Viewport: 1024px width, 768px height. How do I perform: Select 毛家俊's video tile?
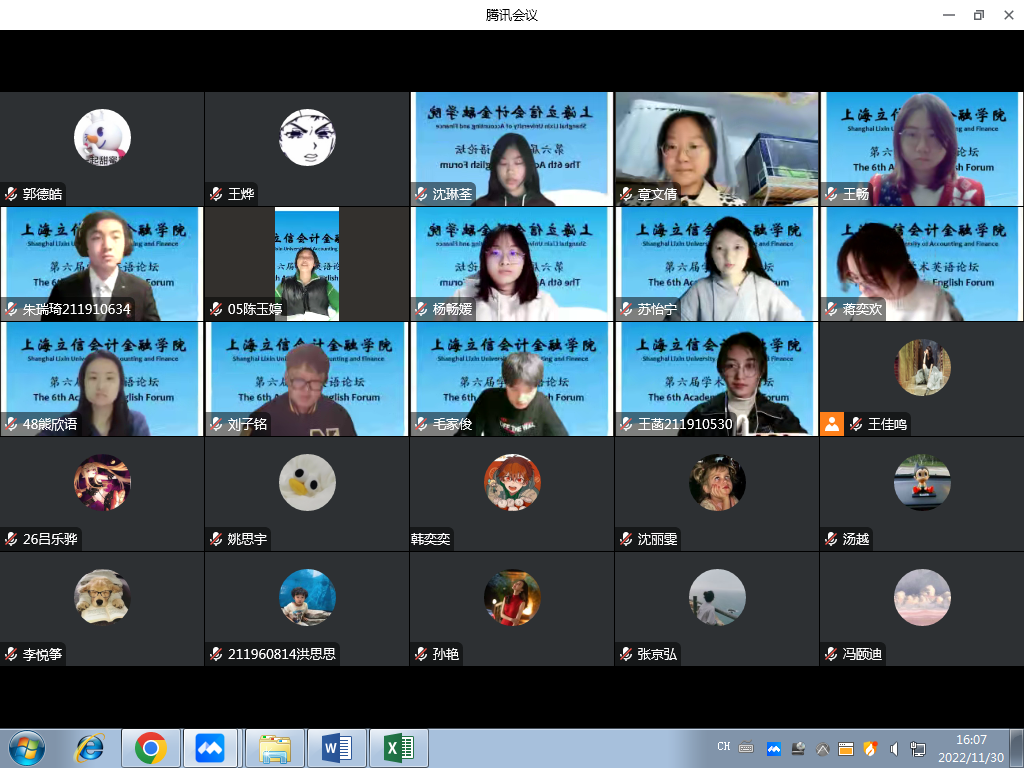point(512,378)
